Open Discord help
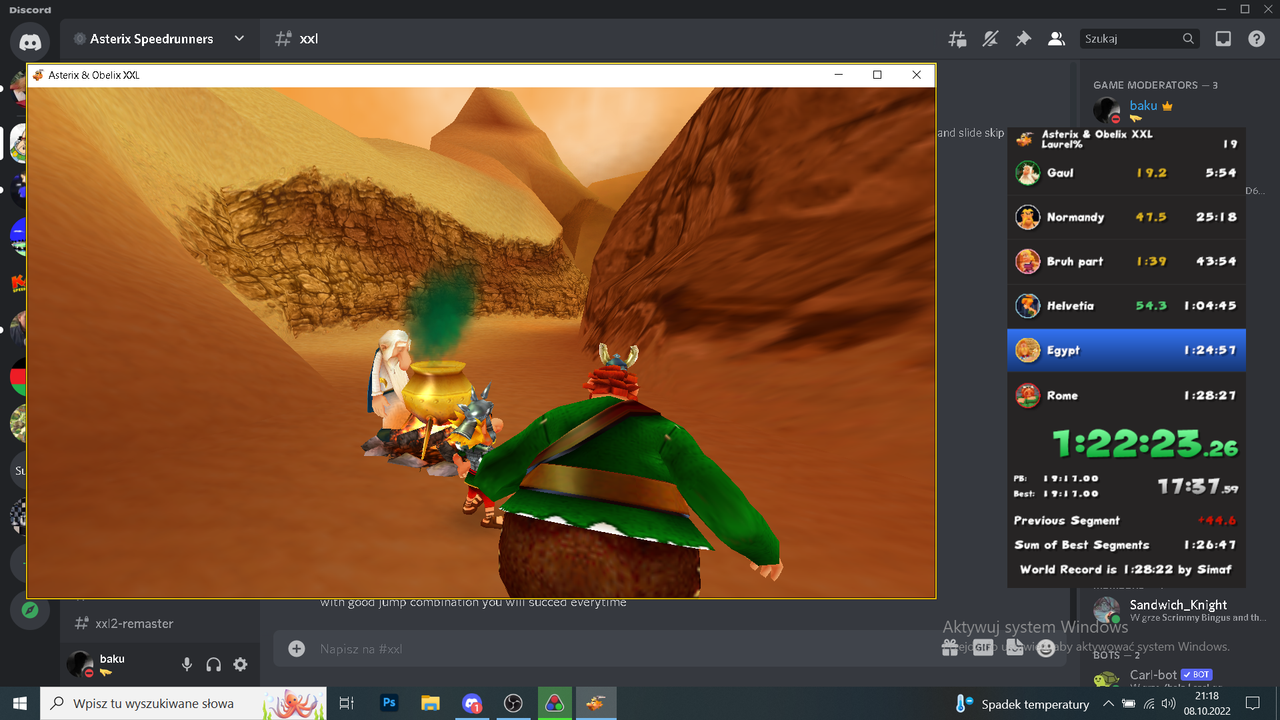 [x=1257, y=39]
